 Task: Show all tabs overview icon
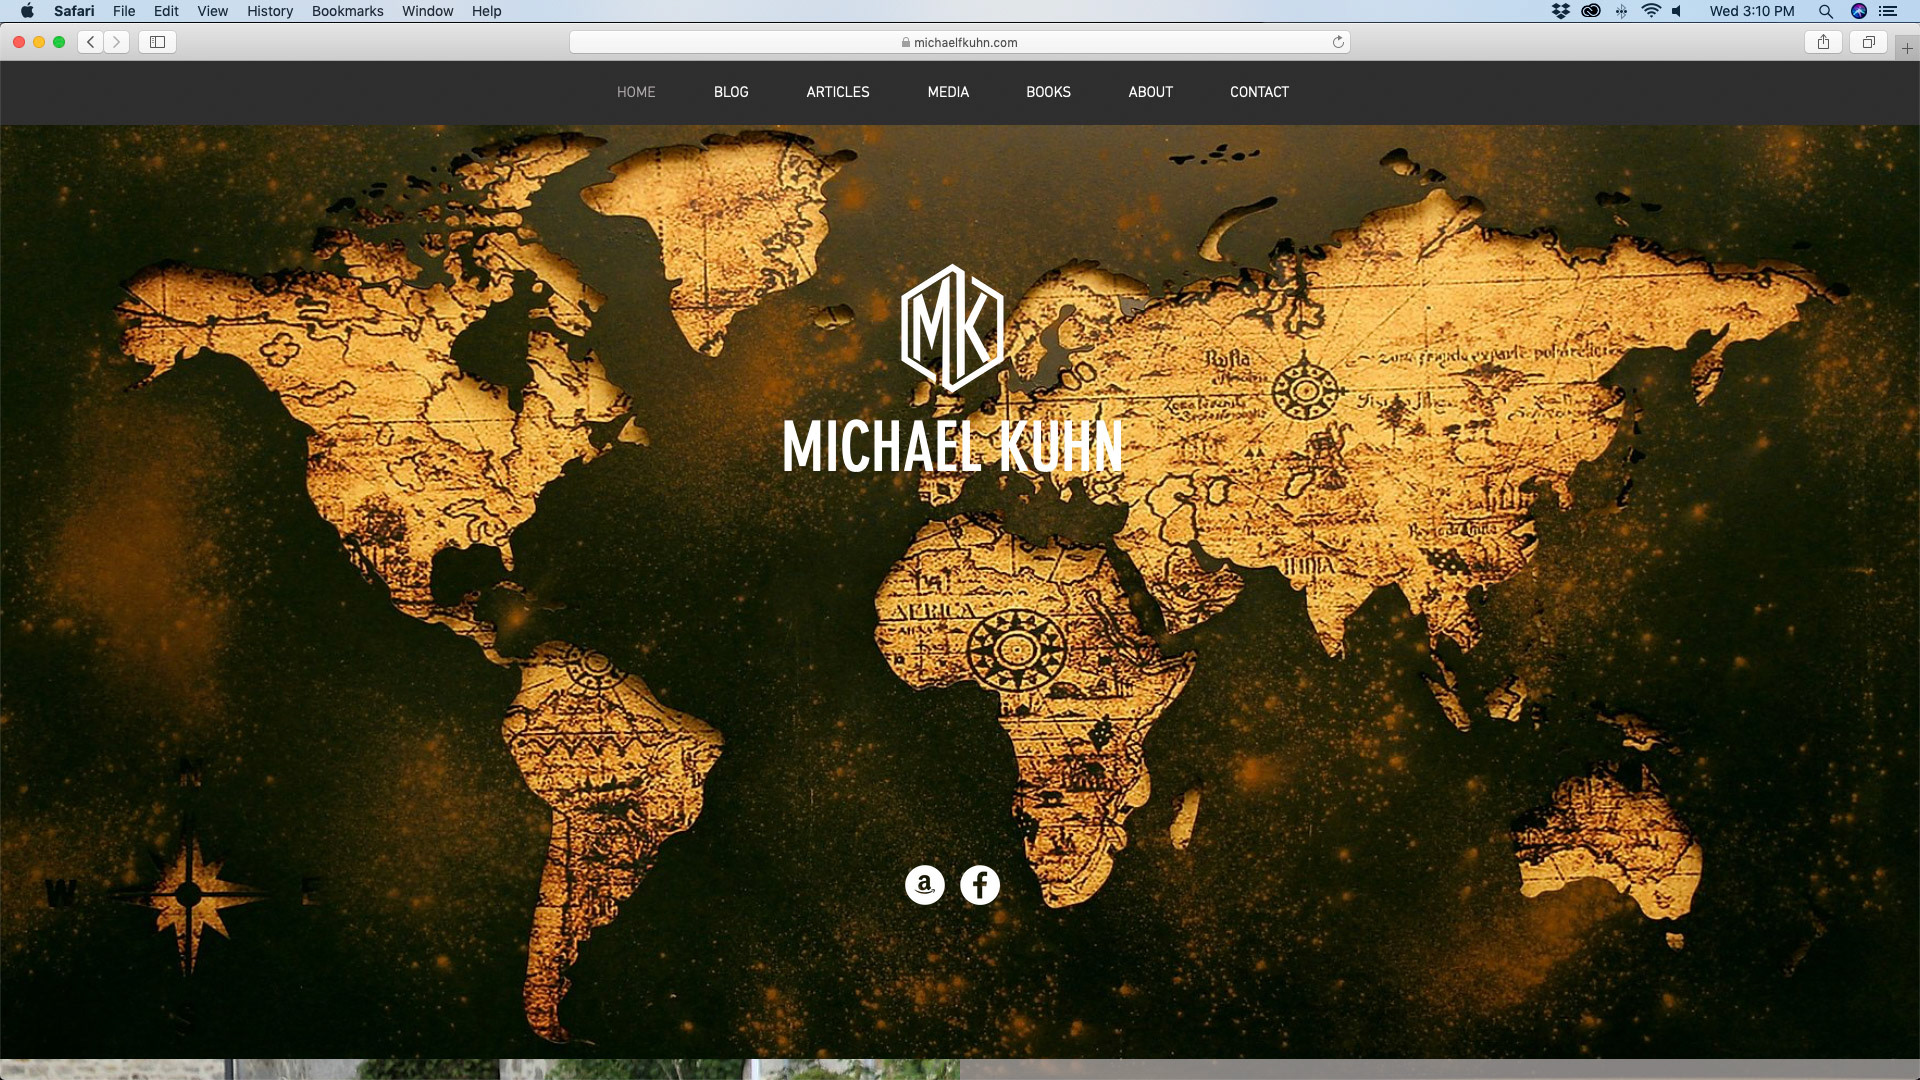point(1867,42)
